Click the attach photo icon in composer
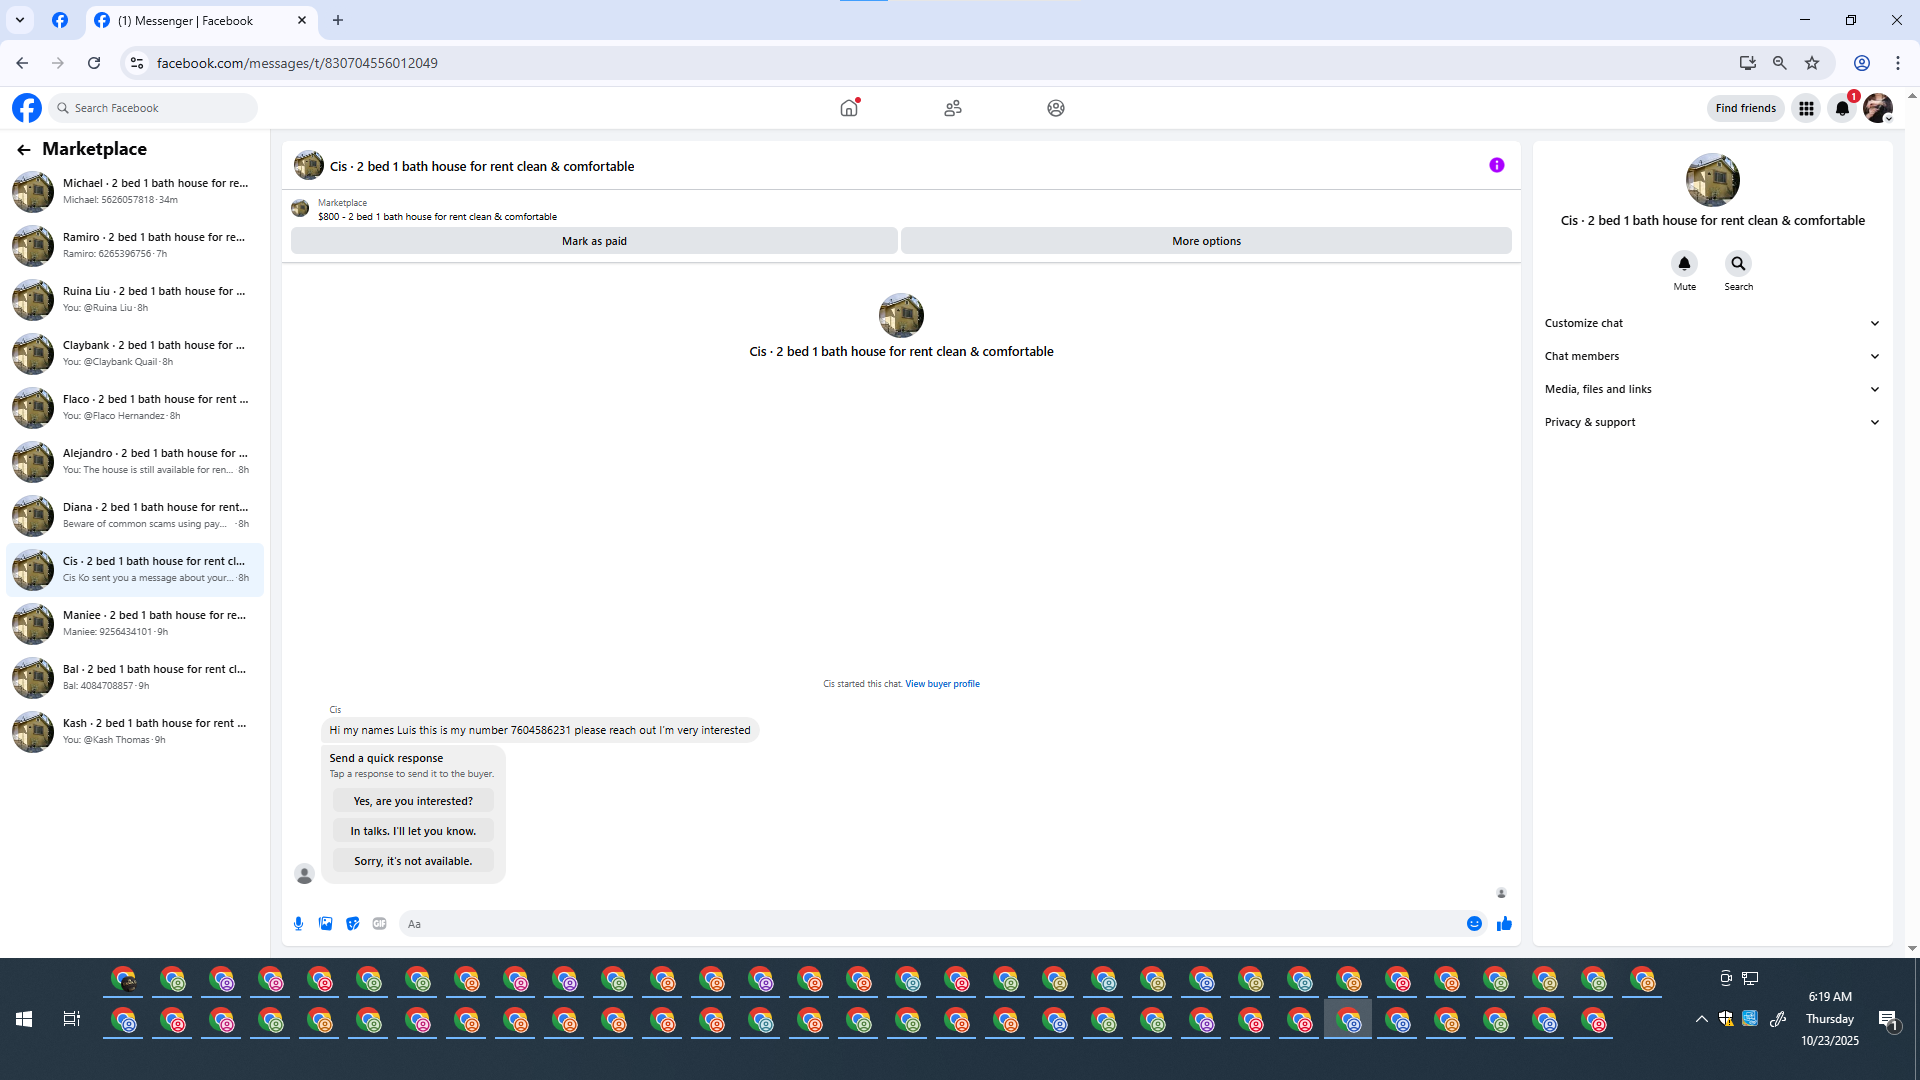The height and width of the screenshot is (1080, 1920). tap(325, 924)
